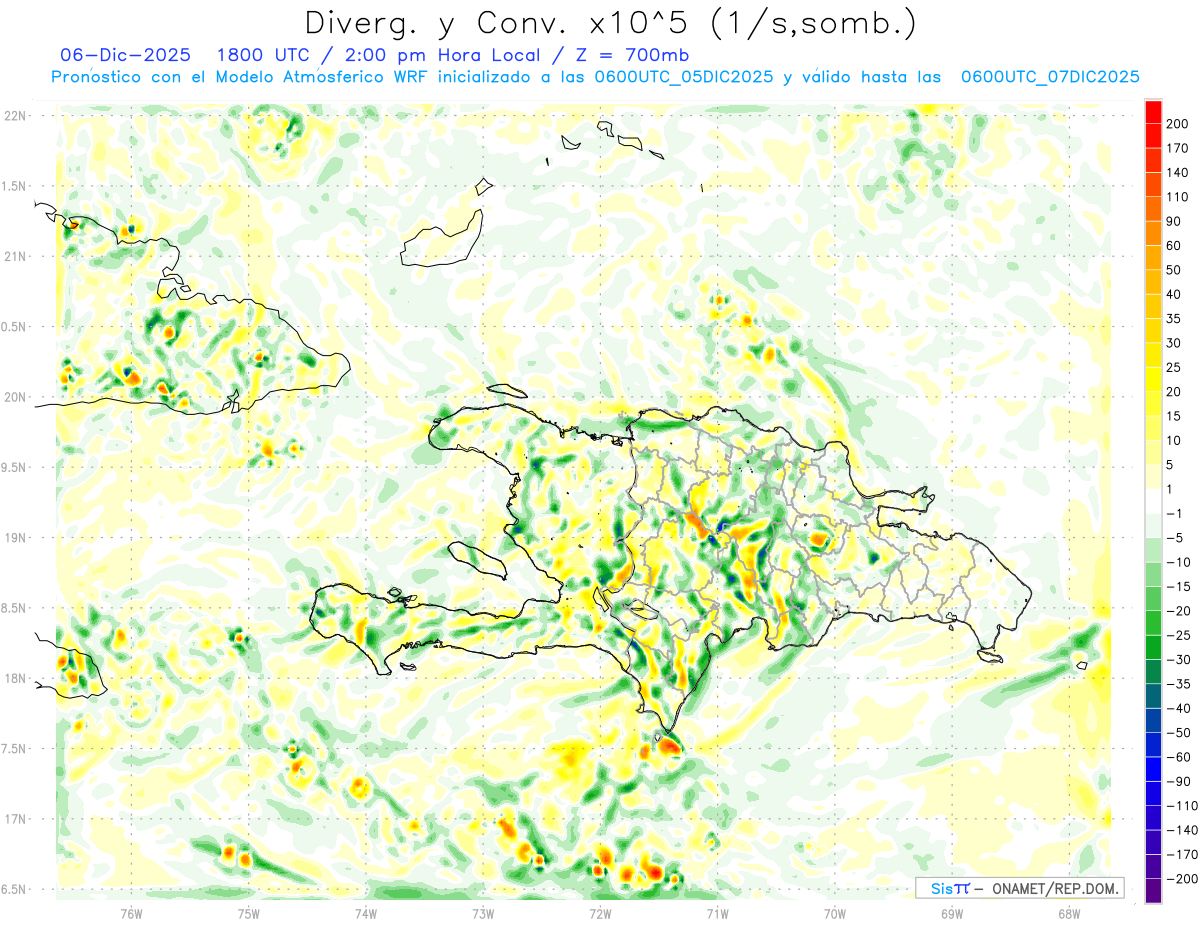The width and height of the screenshot is (1200, 927).
Task: Click the 17N latitude label
Action: click(x=15, y=819)
